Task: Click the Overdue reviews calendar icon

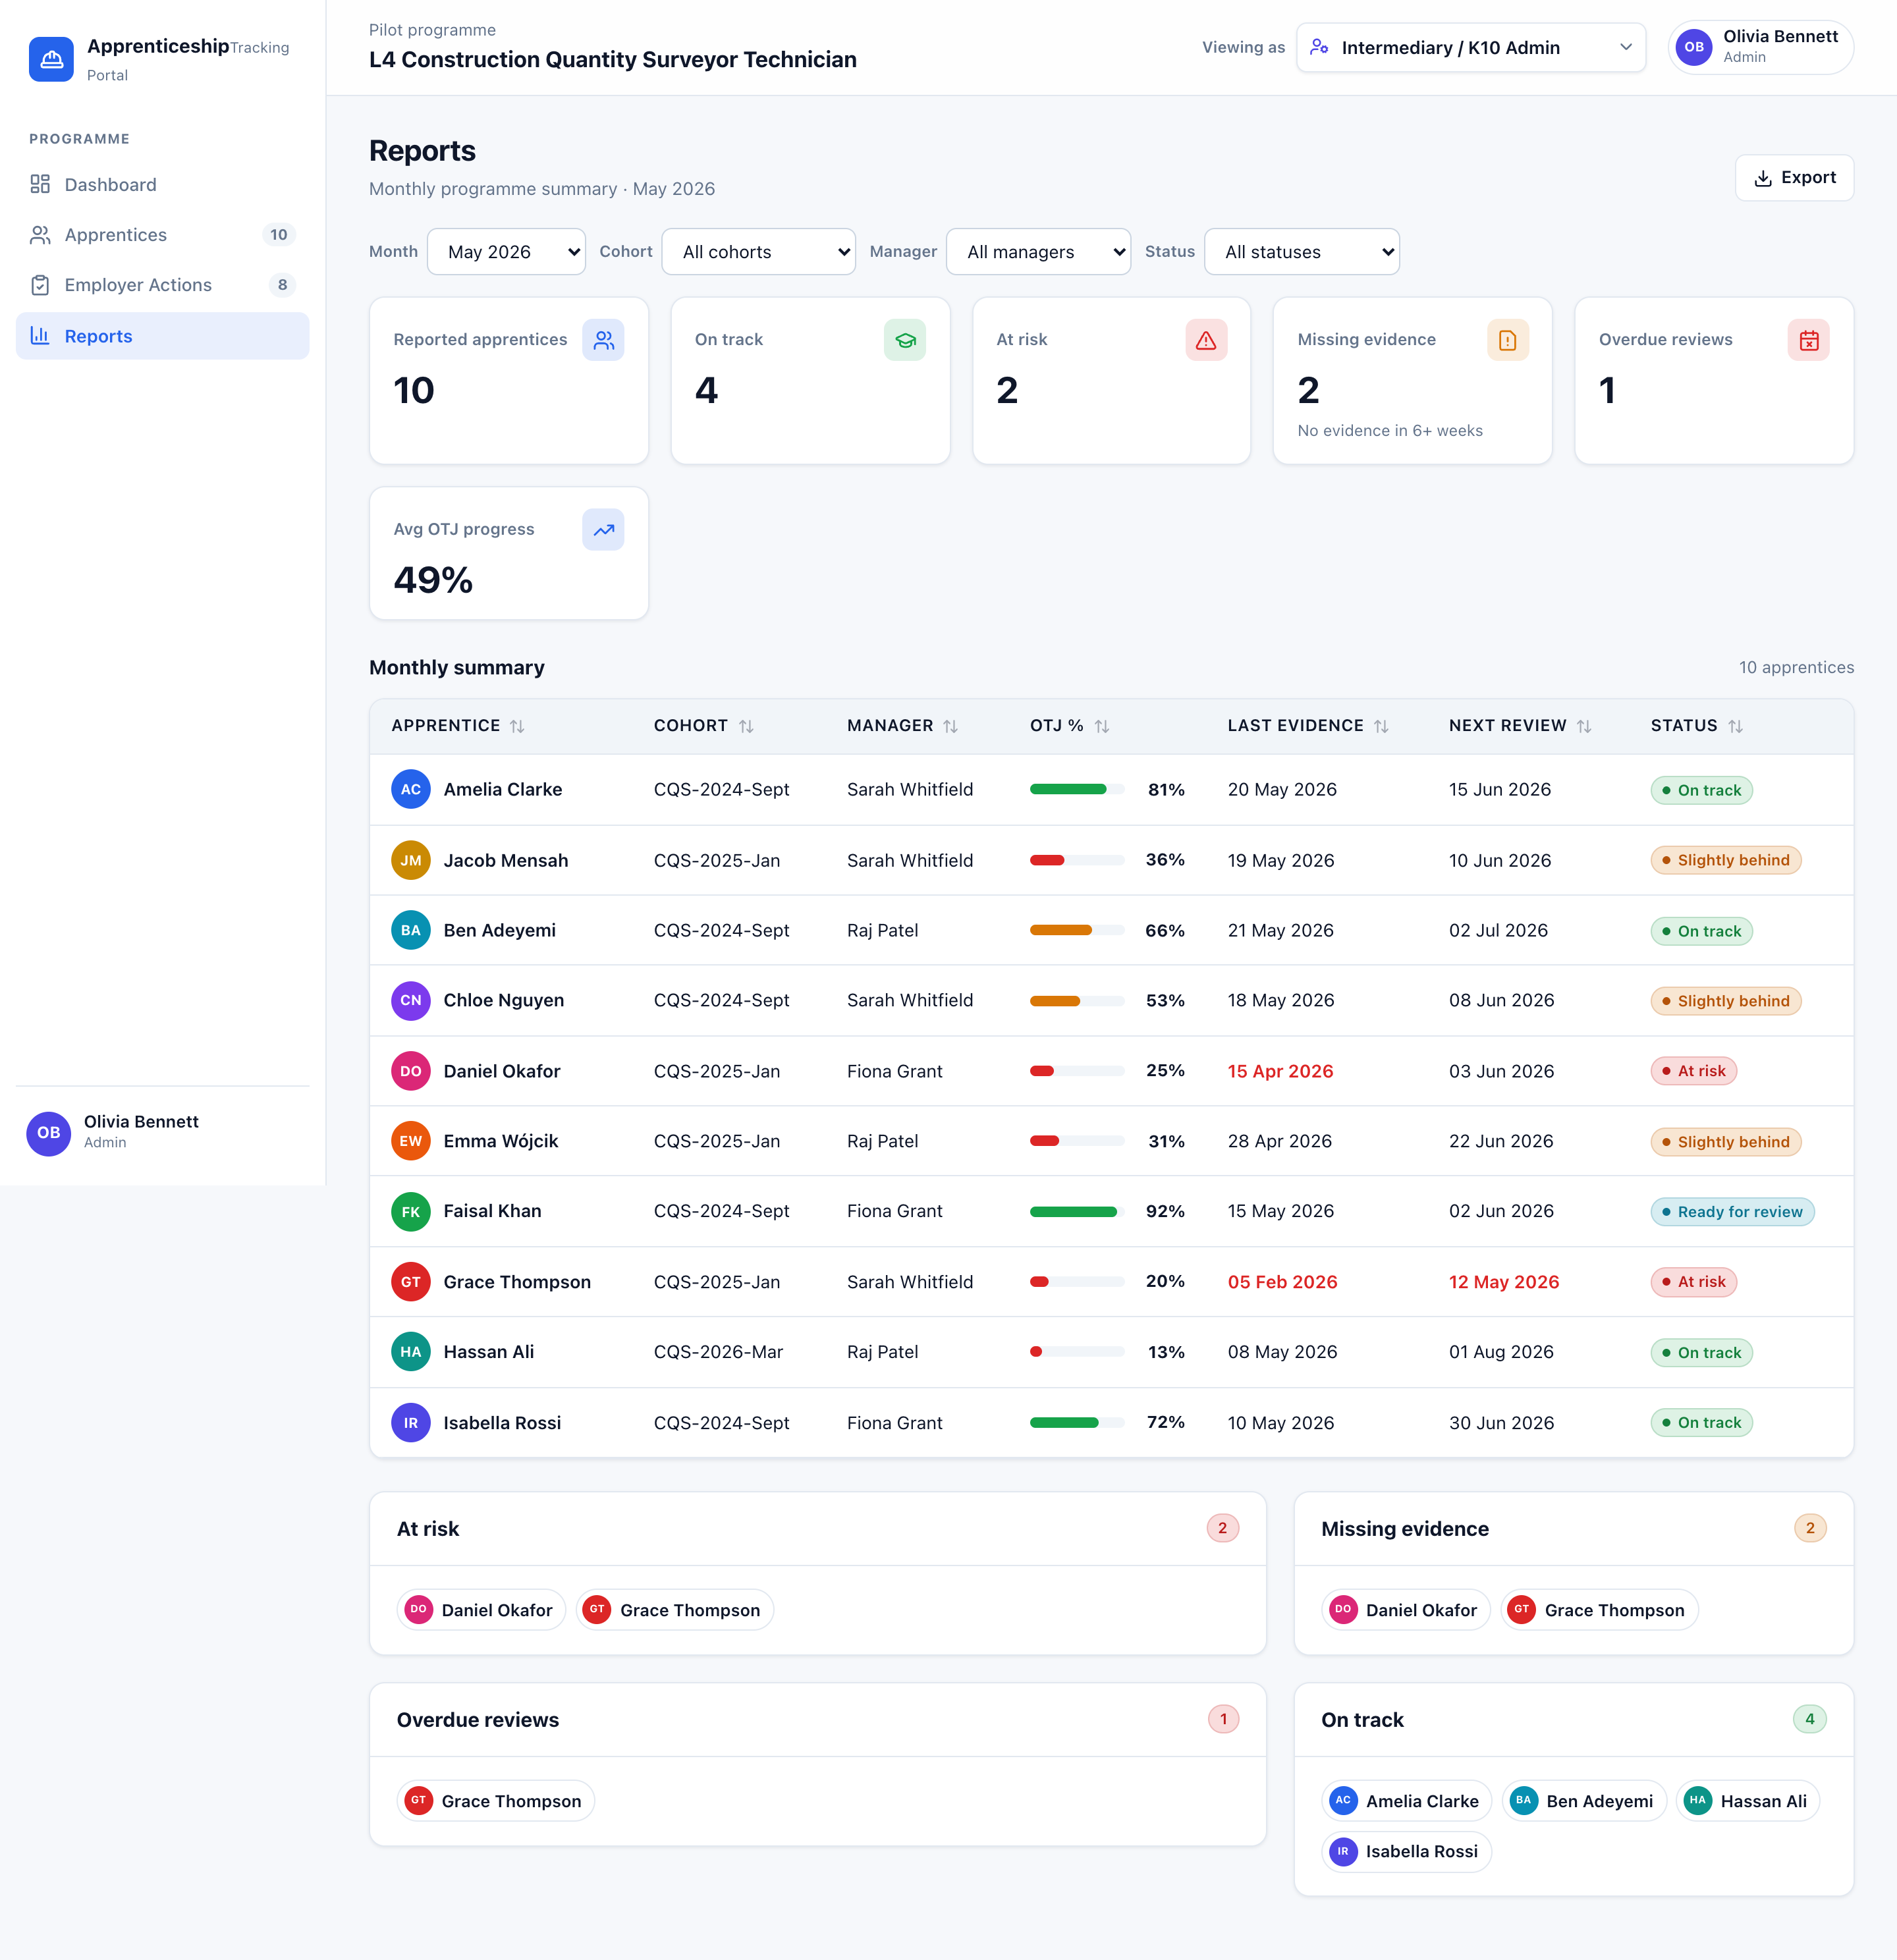Action: (x=1809, y=340)
